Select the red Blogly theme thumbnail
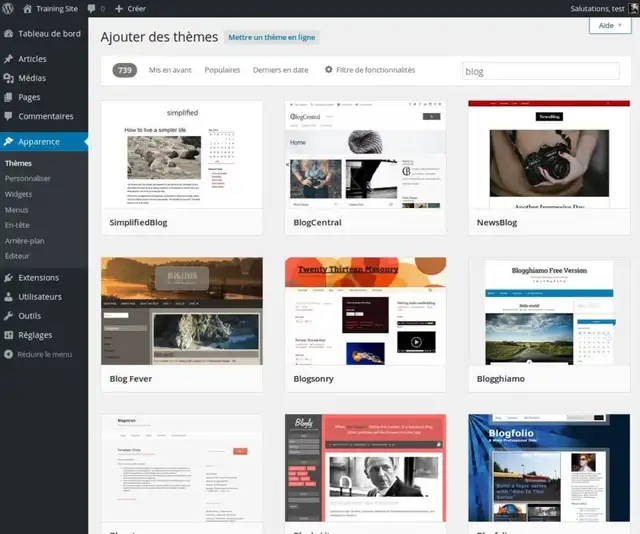The height and width of the screenshot is (534, 640). point(365,468)
